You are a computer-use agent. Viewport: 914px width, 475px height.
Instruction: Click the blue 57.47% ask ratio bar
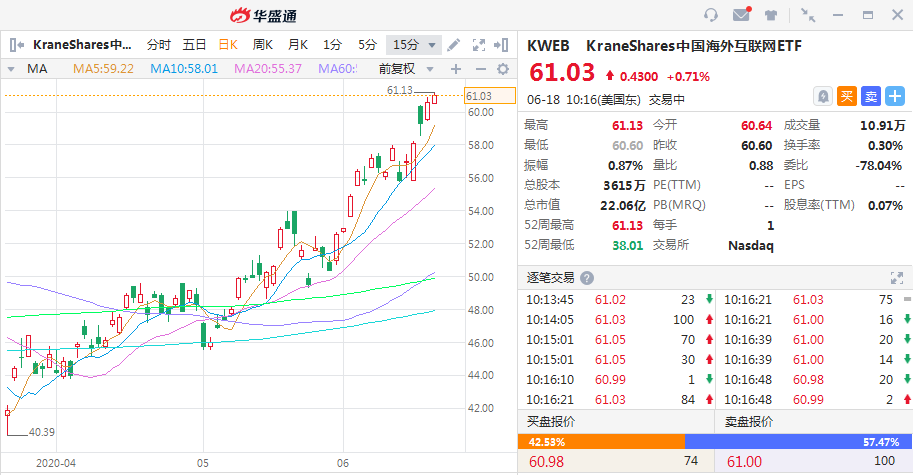pyautogui.click(x=799, y=442)
